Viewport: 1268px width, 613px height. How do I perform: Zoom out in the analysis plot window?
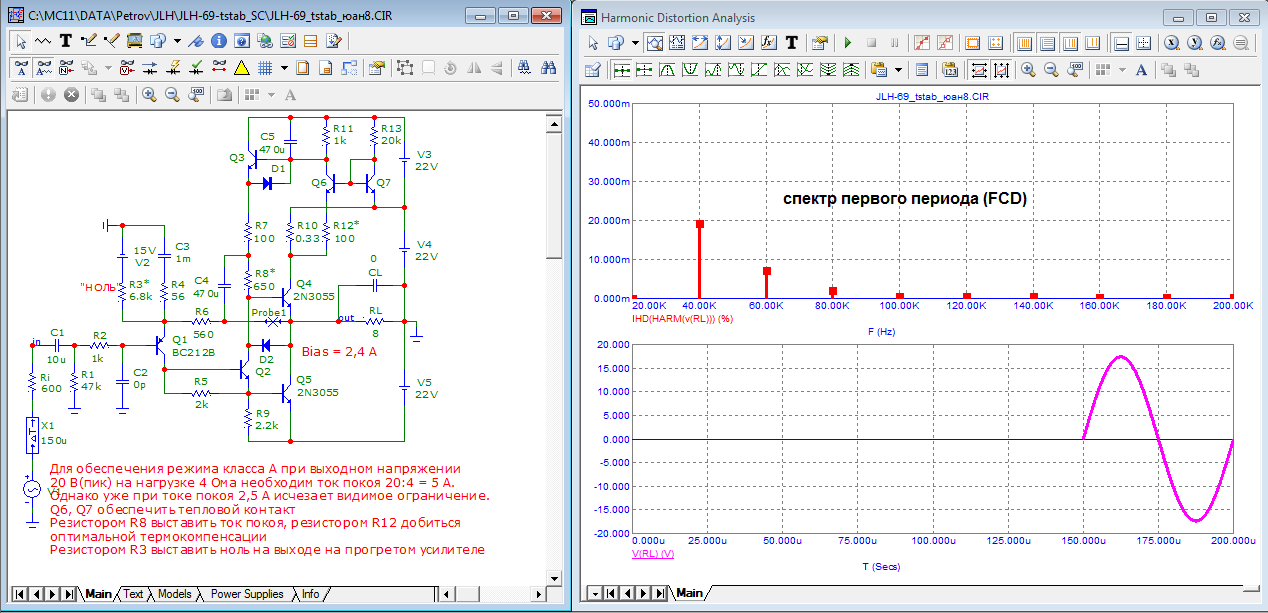point(1051,70)
